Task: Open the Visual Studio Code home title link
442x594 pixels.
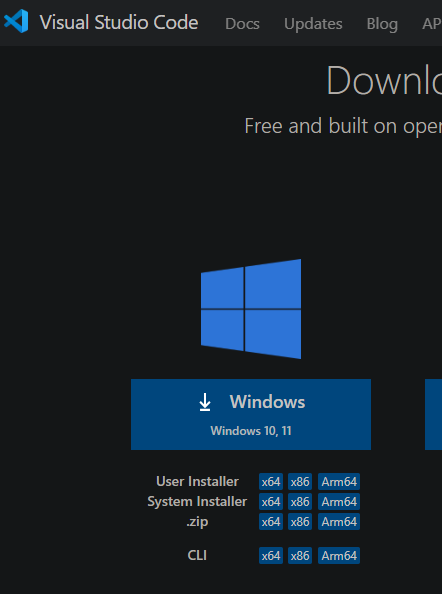Action: click(x=119, y=23)
